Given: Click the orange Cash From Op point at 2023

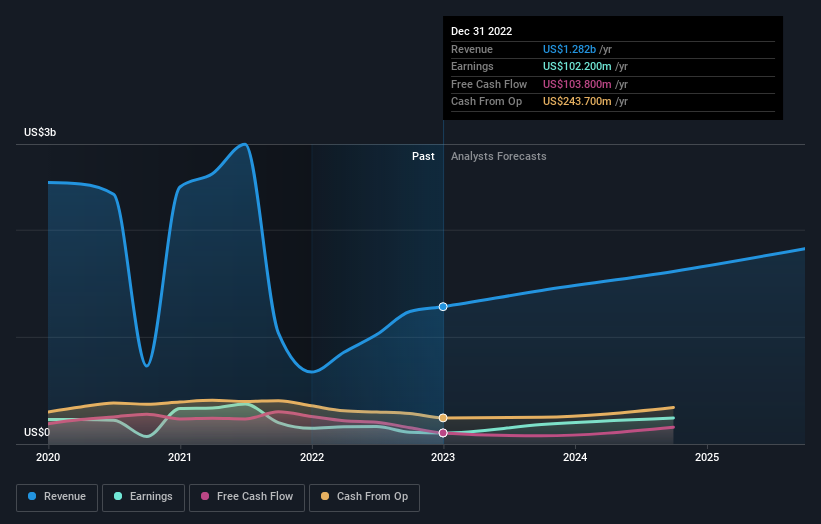Looking at the screenshot, I should click(x=443, y=418).
